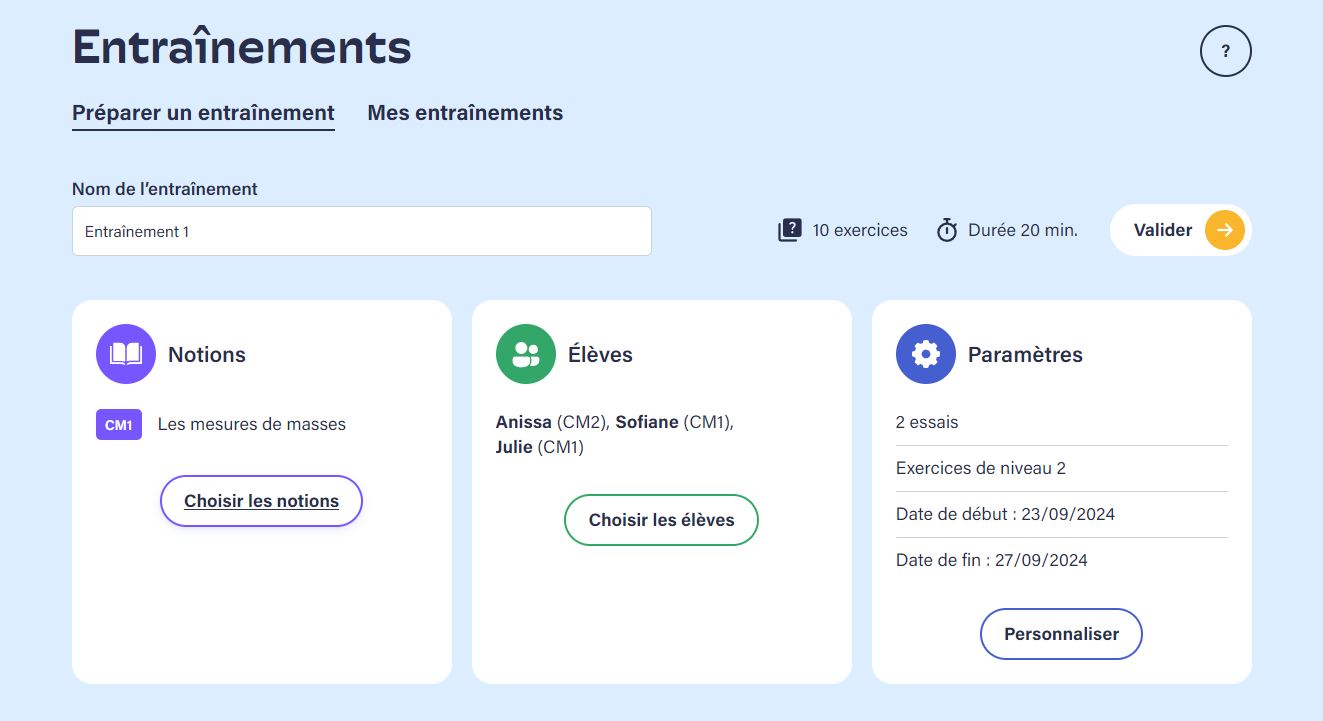Click the CM1 level badge
This screenshot has width=1323, height=721.
click(x=119, y=425)
